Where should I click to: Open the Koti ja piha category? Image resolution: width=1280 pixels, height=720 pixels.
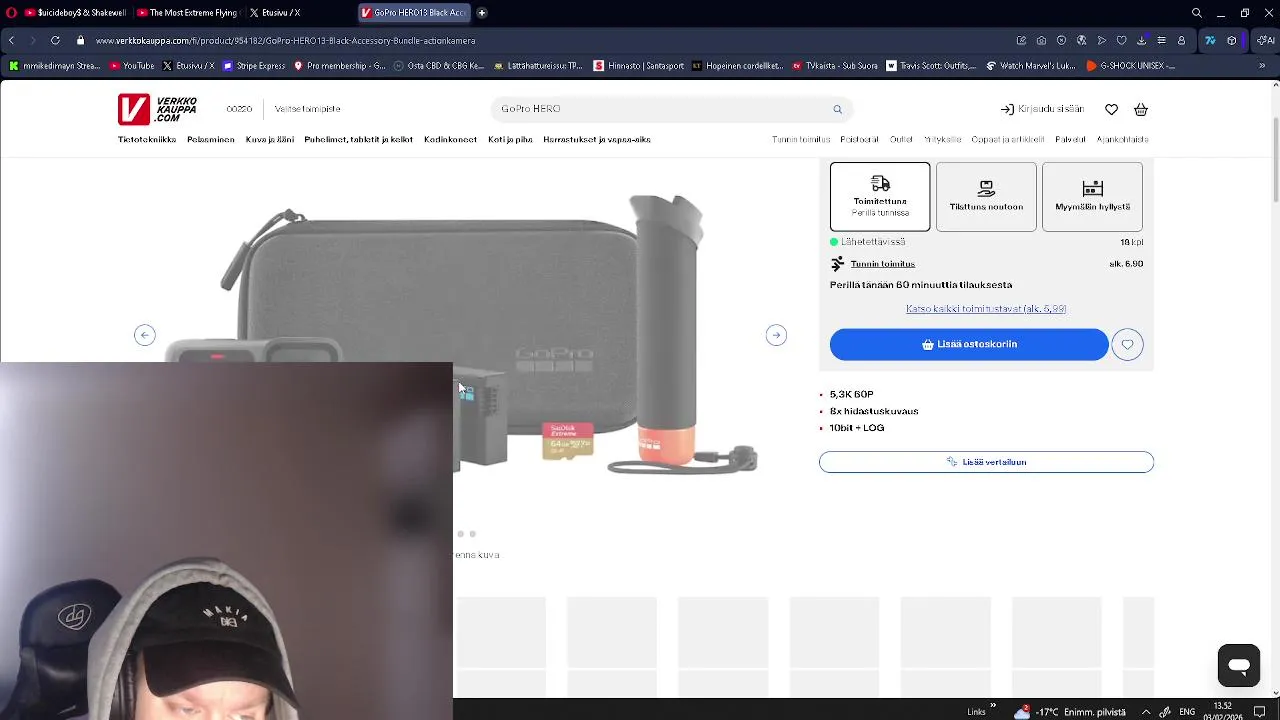coord(510,140)
